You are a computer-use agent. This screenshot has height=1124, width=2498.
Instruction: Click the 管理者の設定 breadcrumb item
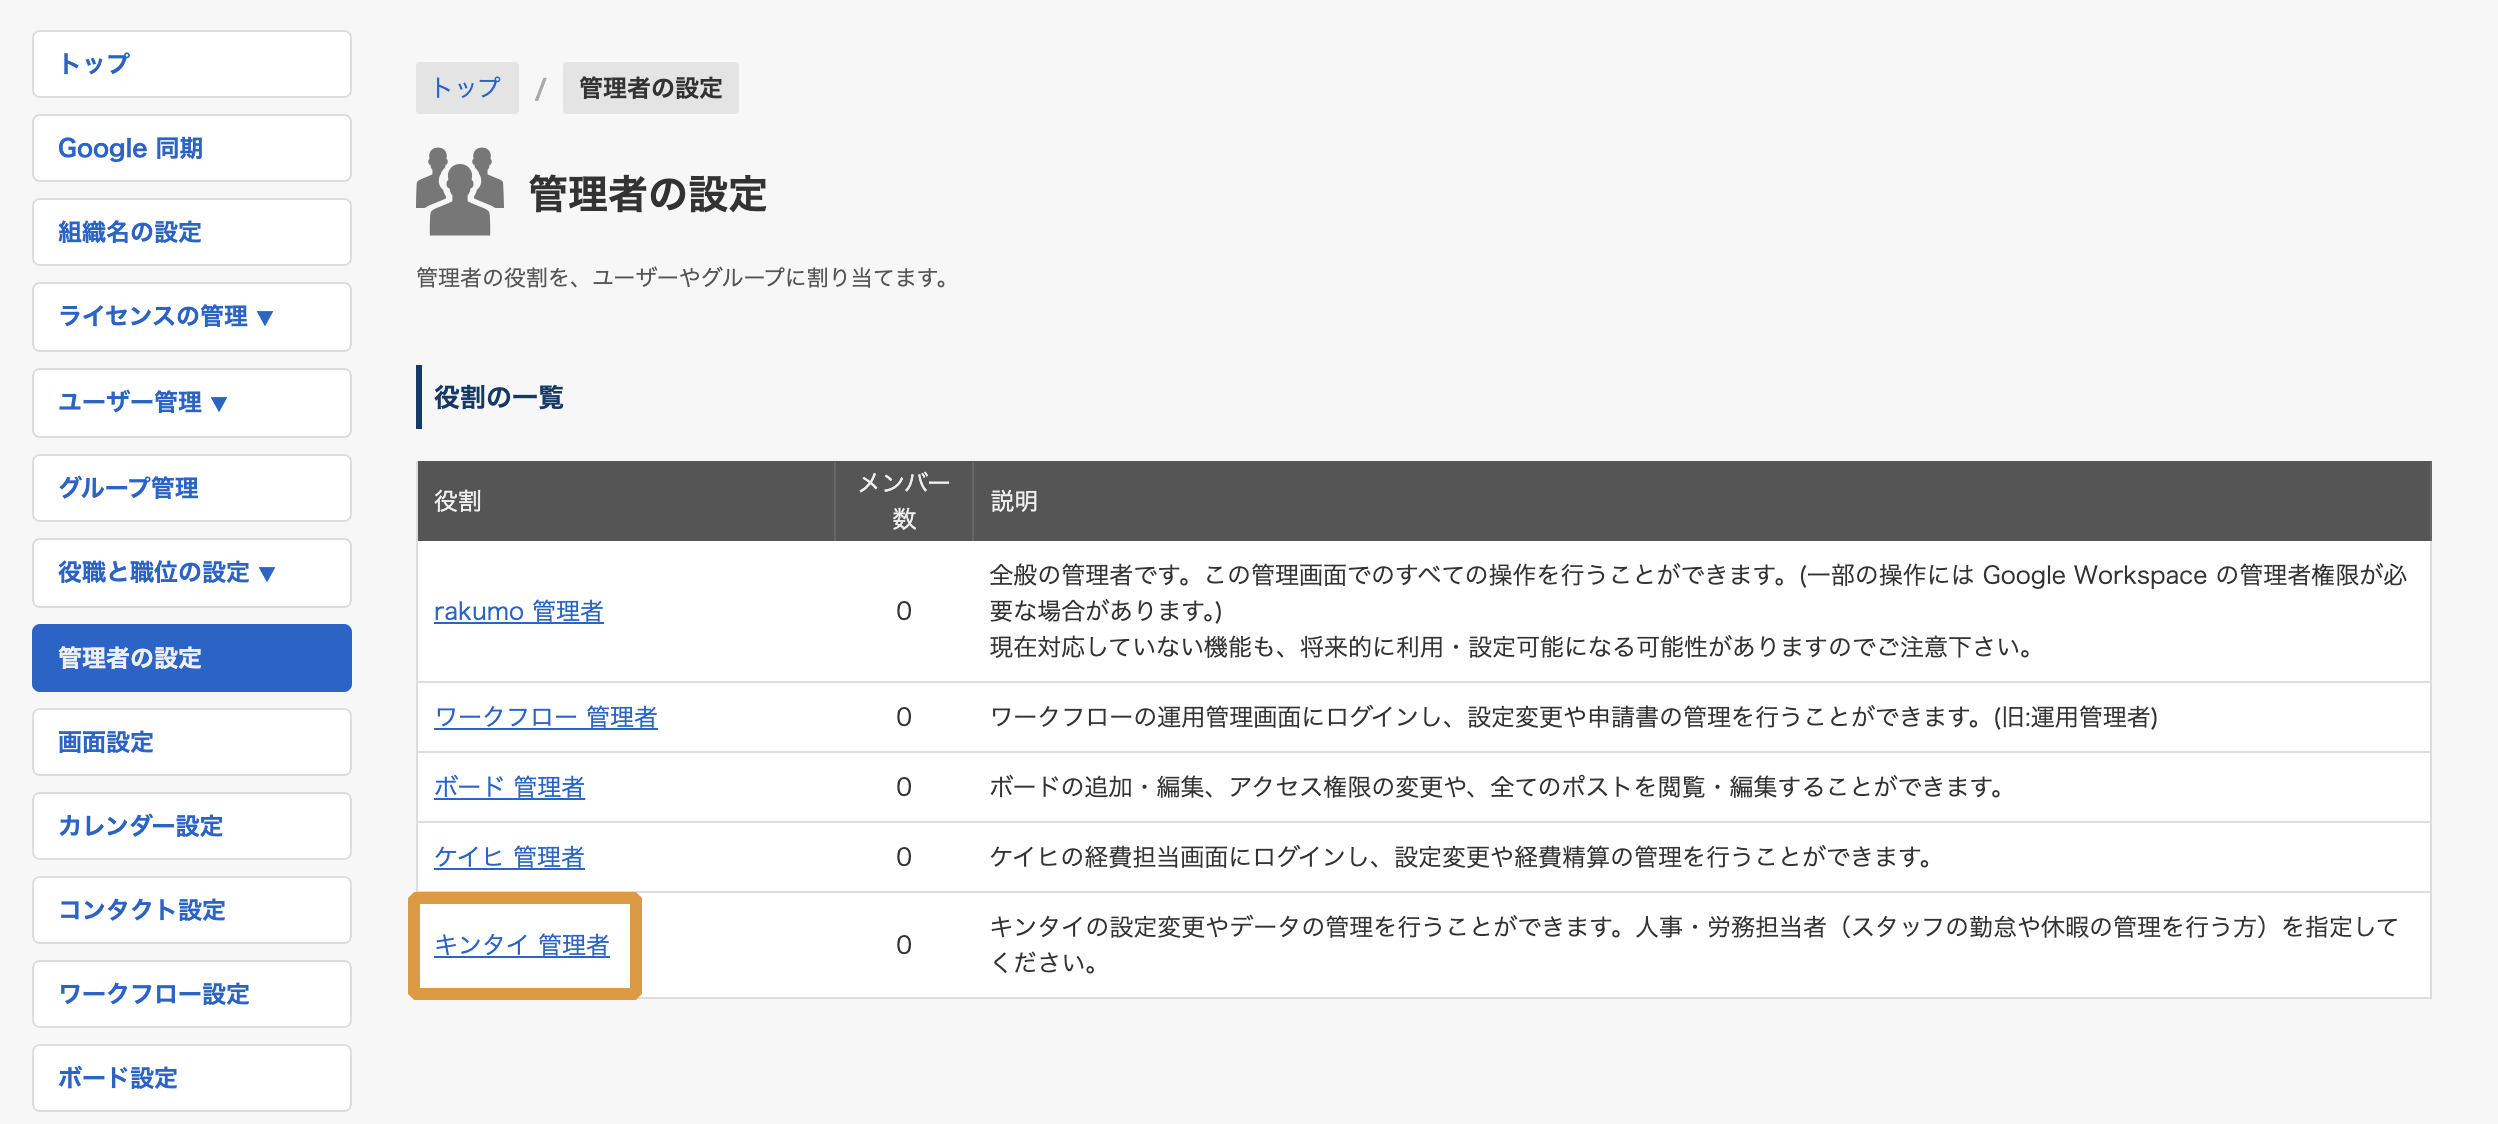click(651, 88)
